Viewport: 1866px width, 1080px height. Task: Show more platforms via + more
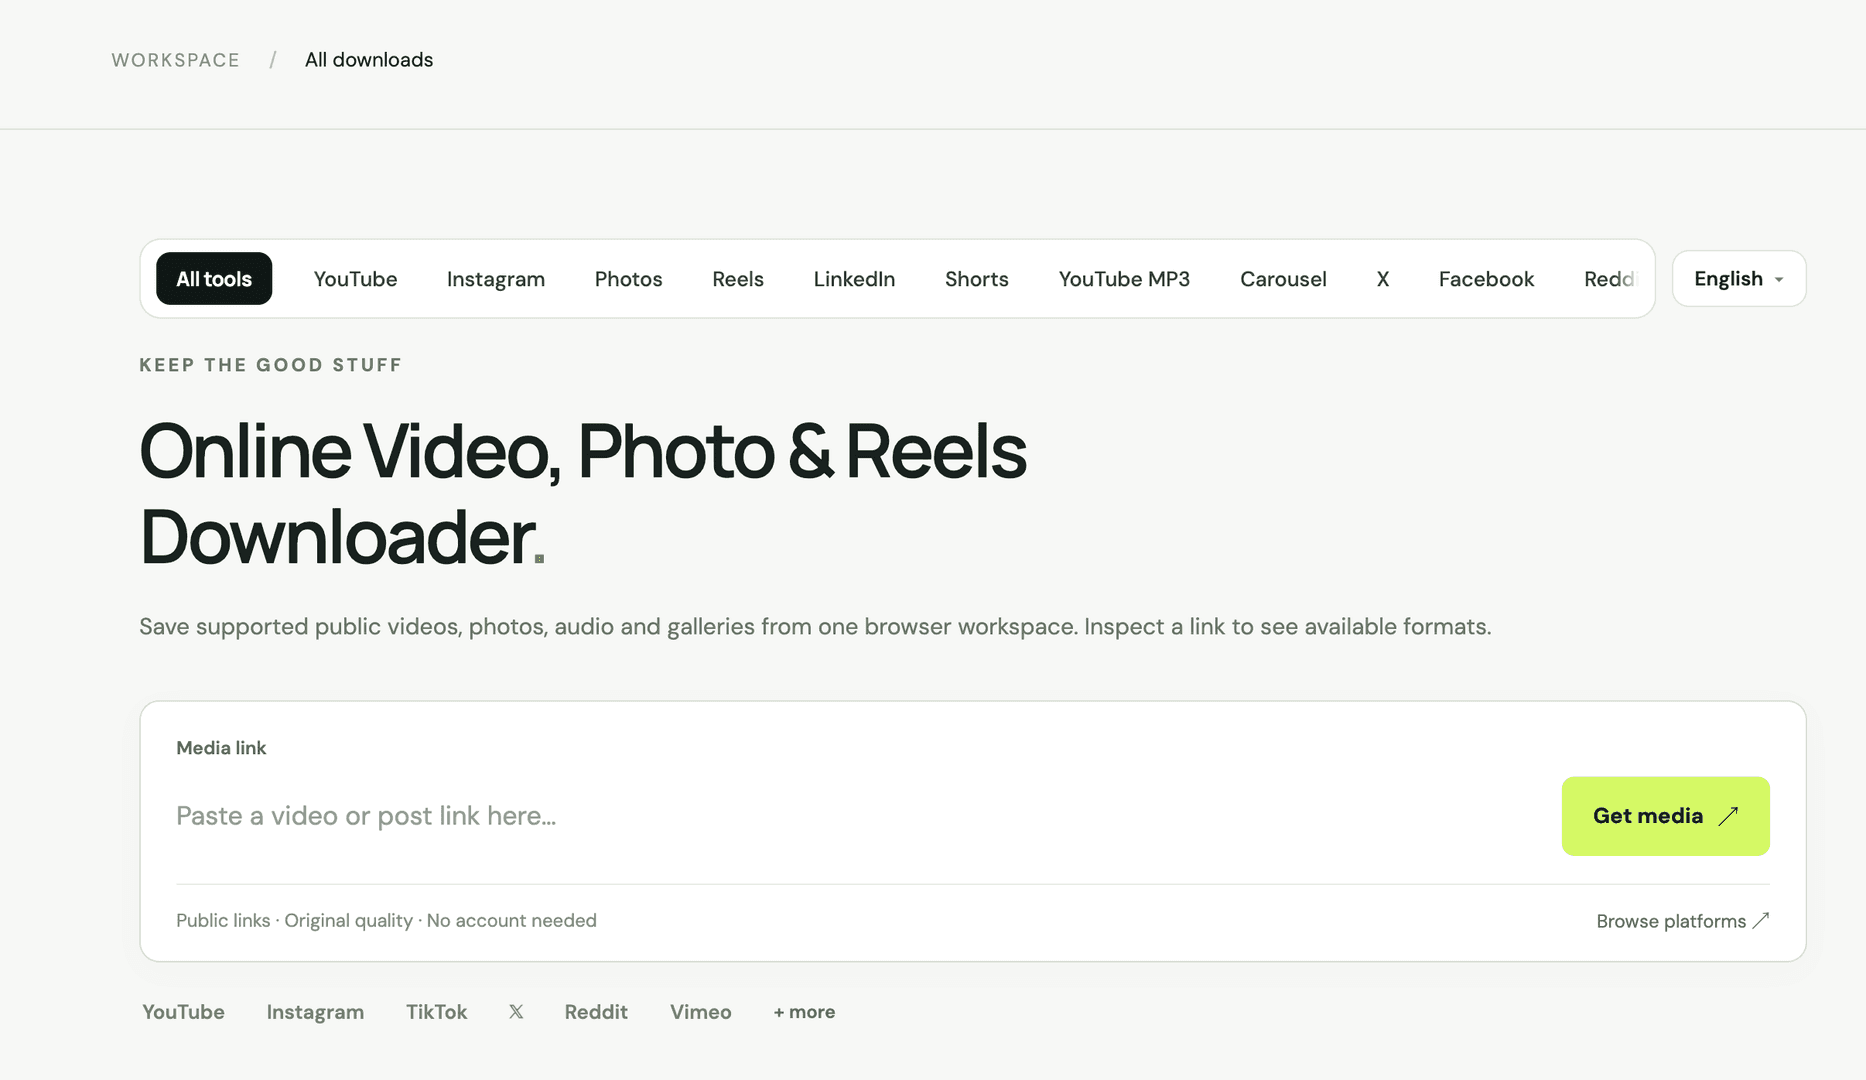pyautogui.click(x=804, y=1012)
